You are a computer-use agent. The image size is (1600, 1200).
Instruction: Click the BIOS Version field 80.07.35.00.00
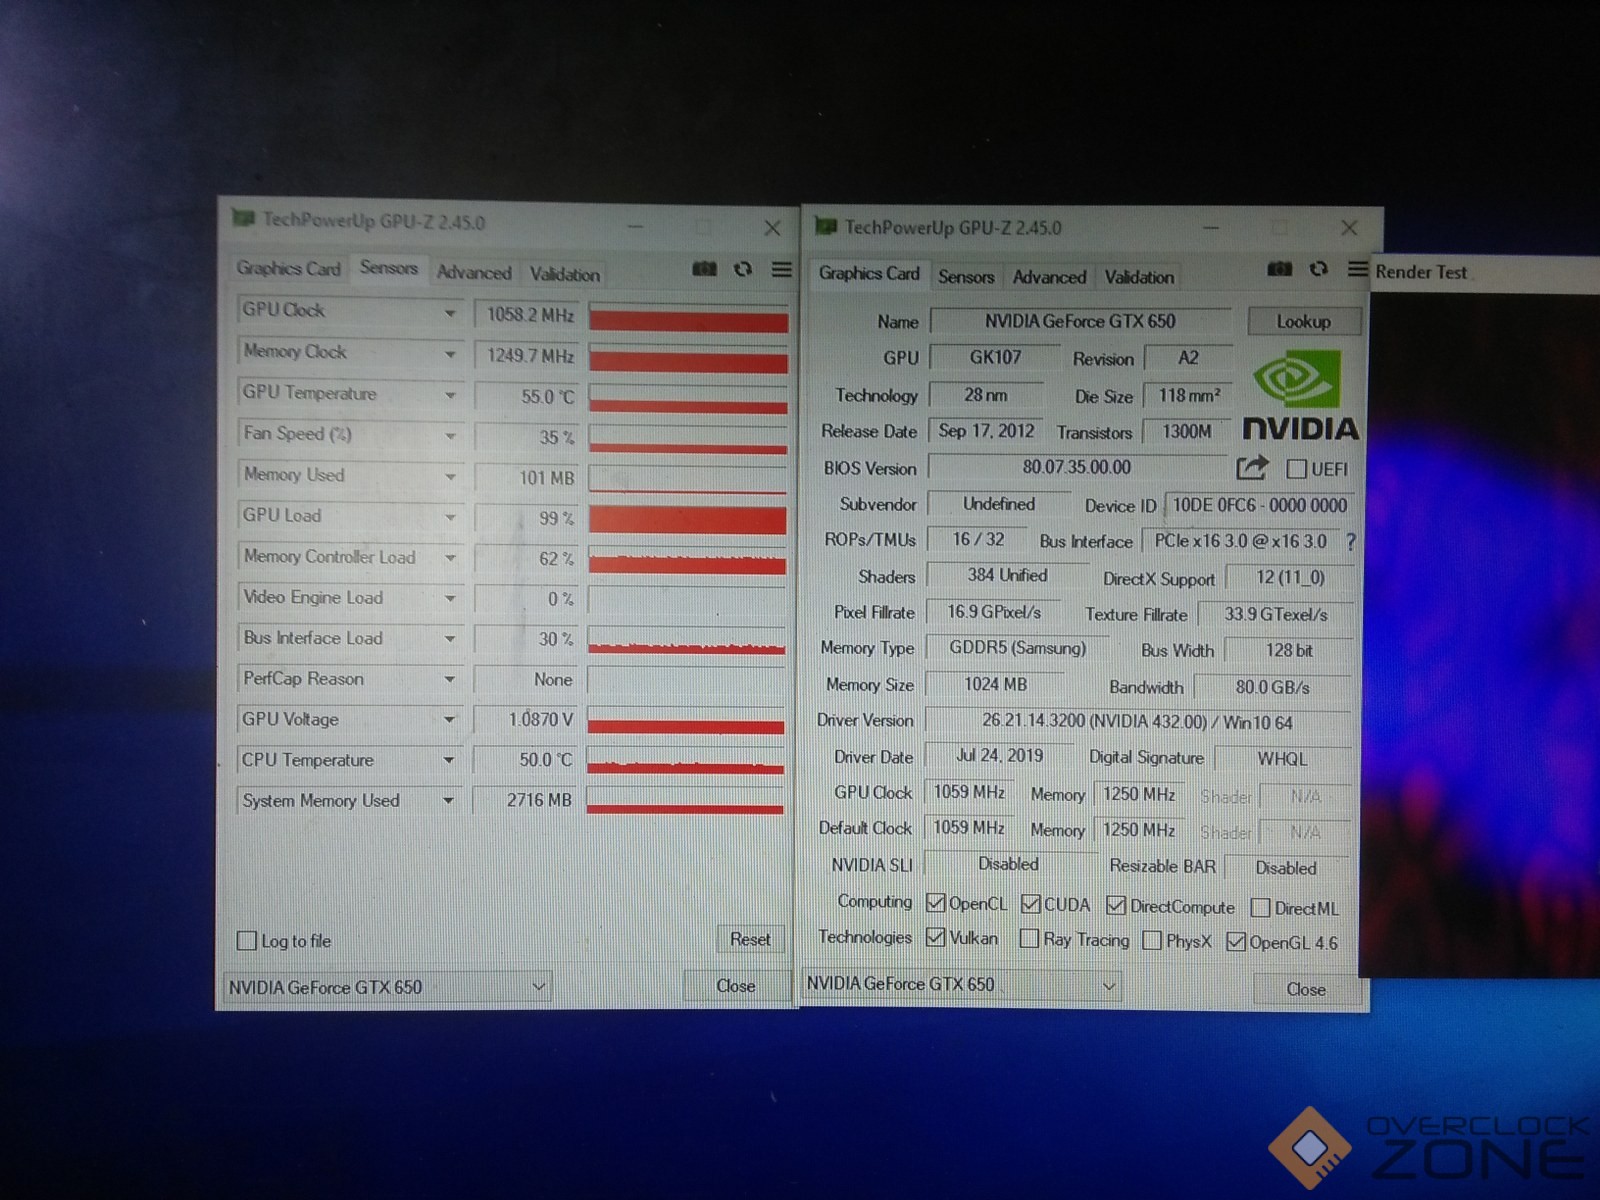(1077, 467)
